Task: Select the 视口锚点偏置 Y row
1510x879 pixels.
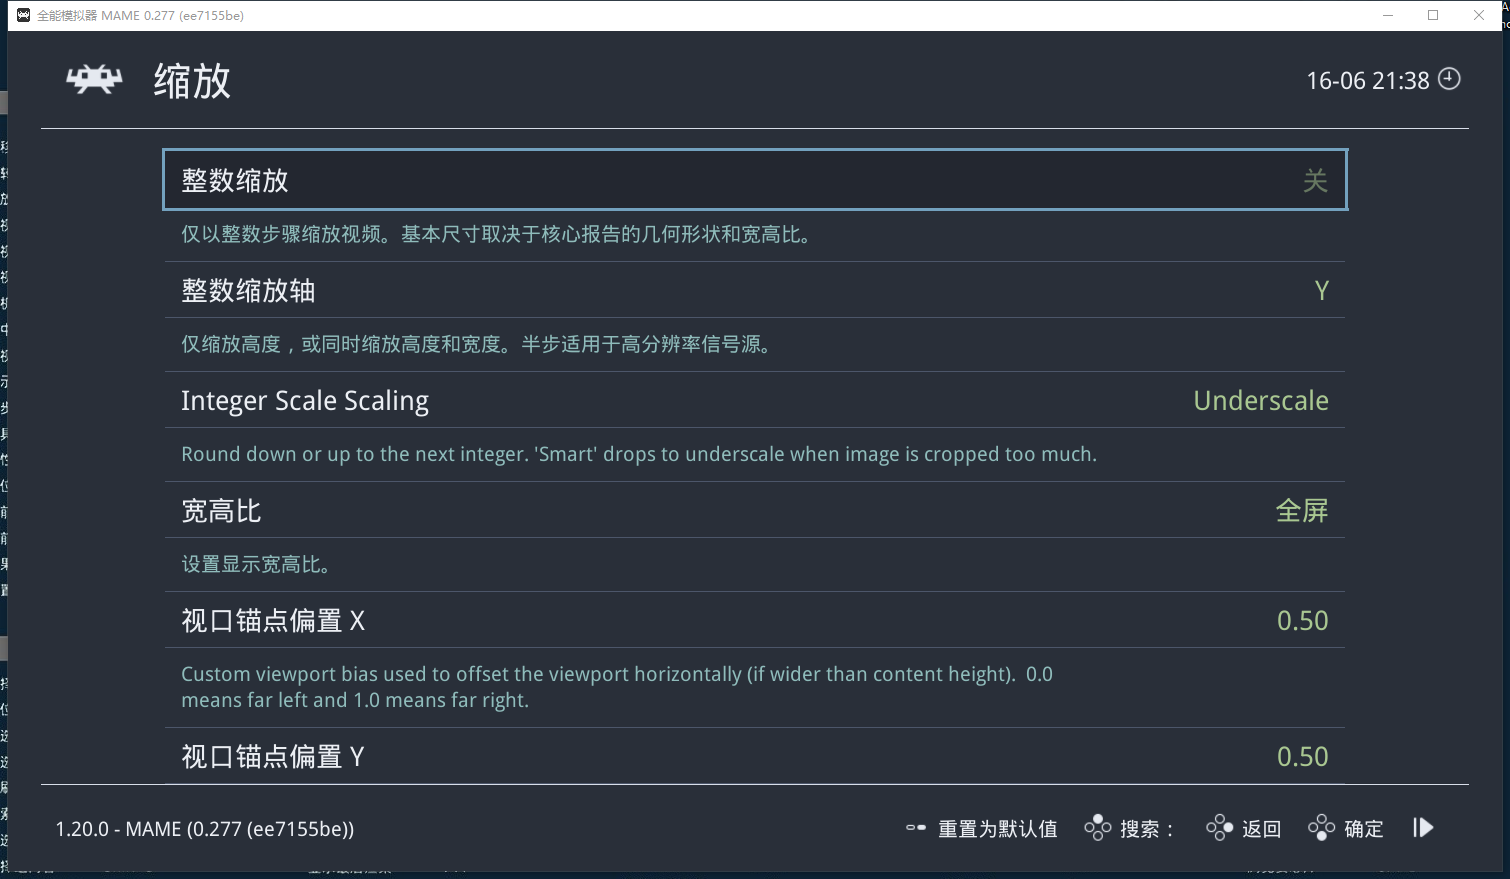Action: coord(755,756)
